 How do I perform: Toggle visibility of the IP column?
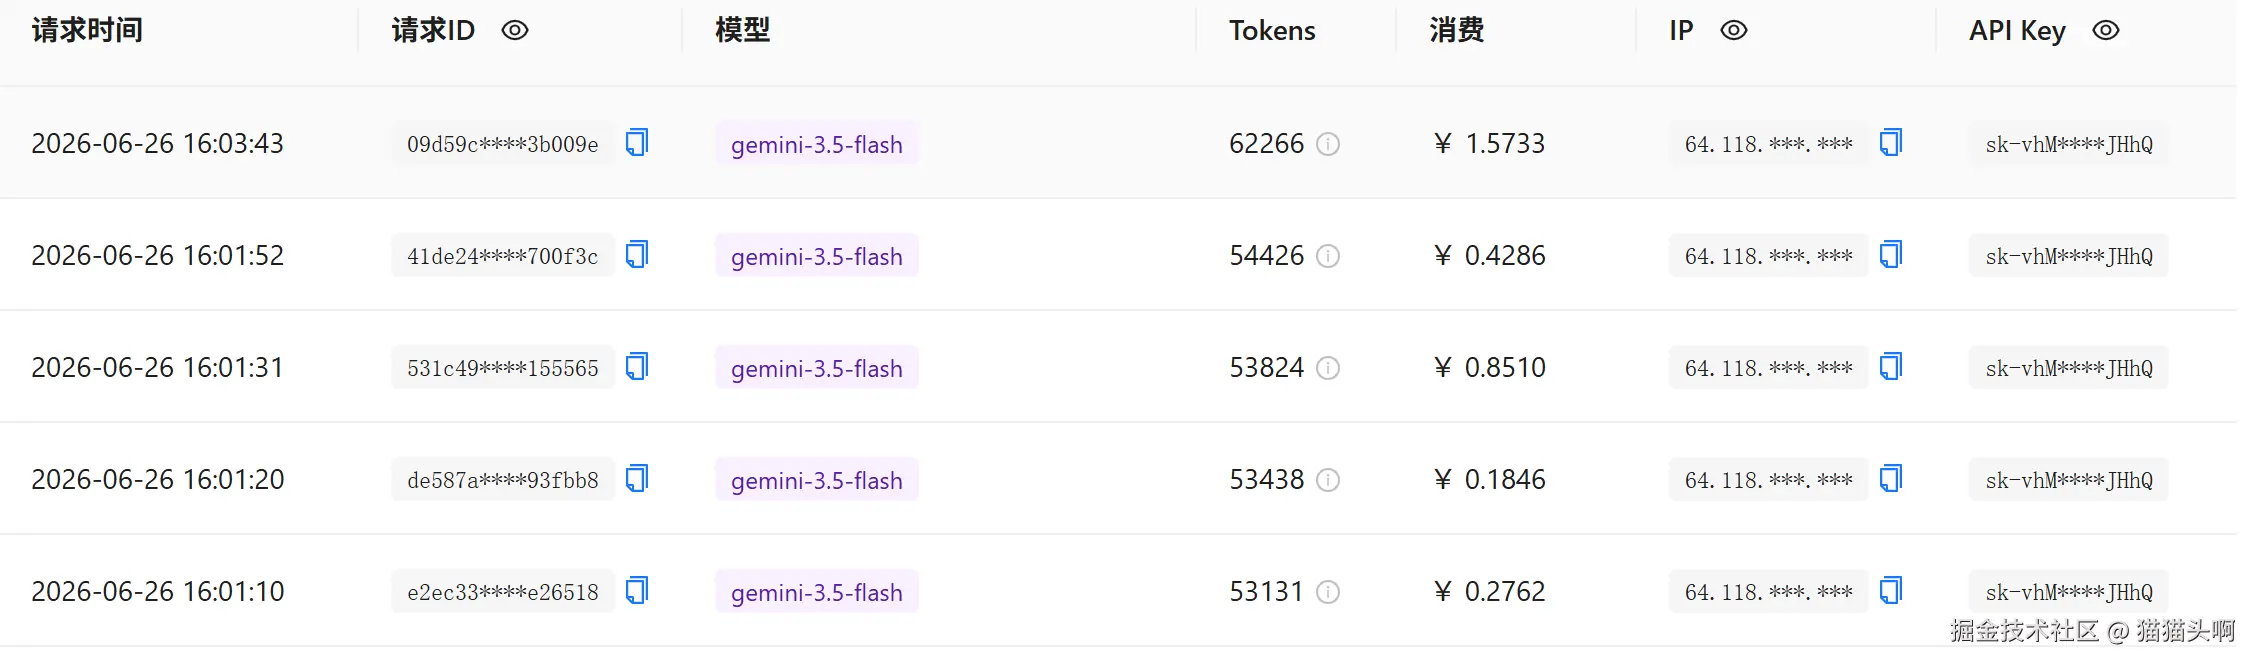[1734, 31]
